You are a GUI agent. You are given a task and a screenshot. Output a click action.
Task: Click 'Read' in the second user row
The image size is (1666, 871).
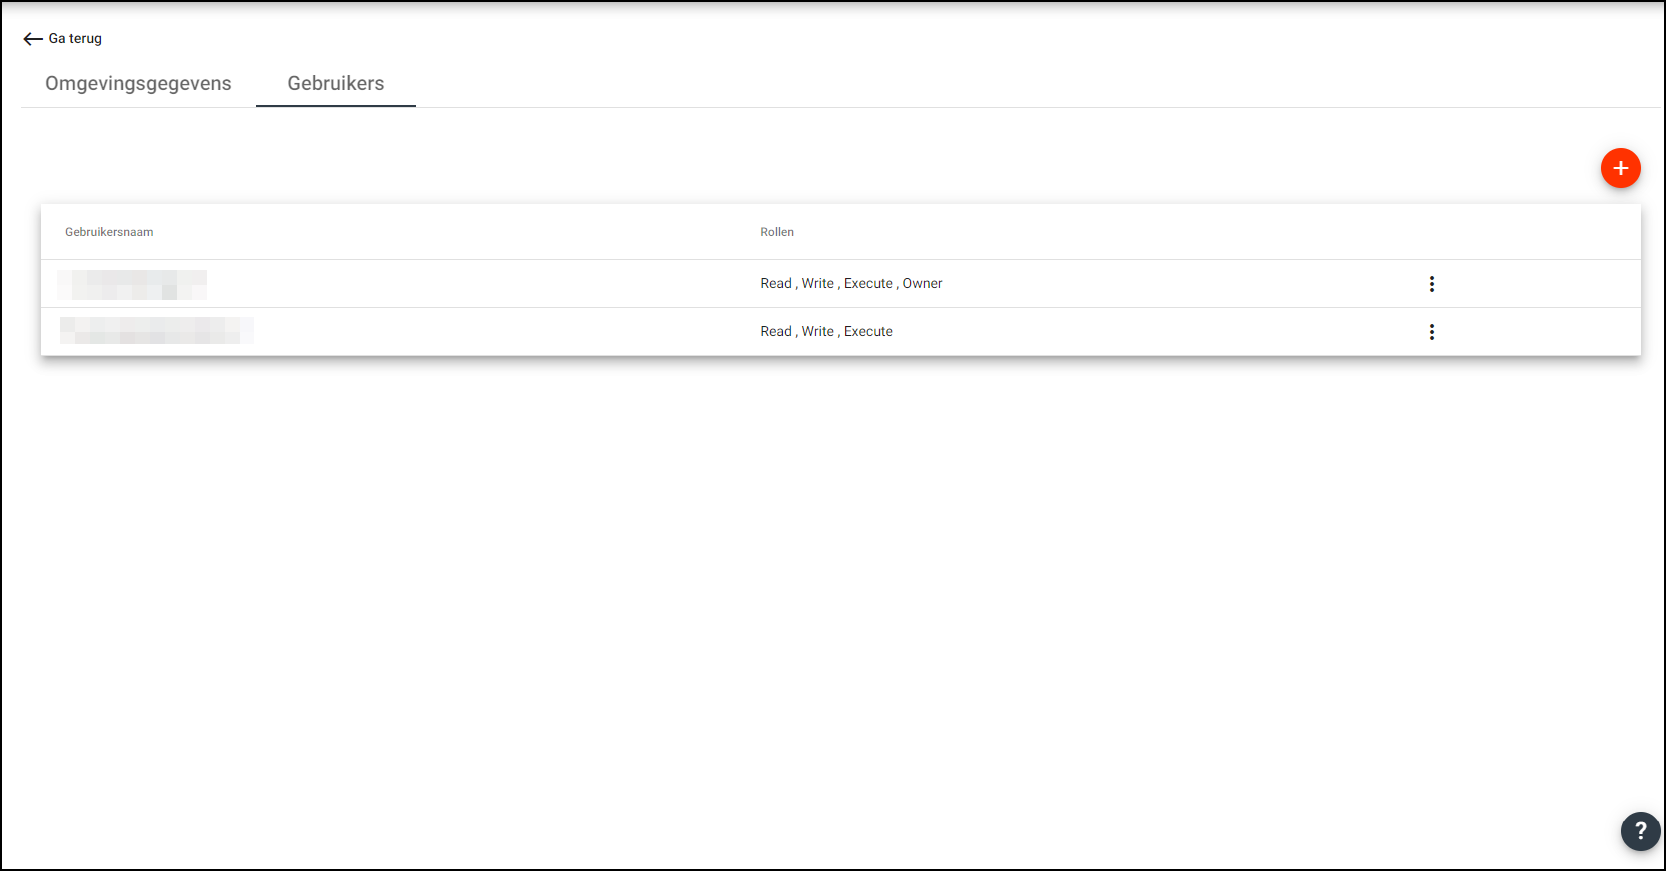click(775, 332)
